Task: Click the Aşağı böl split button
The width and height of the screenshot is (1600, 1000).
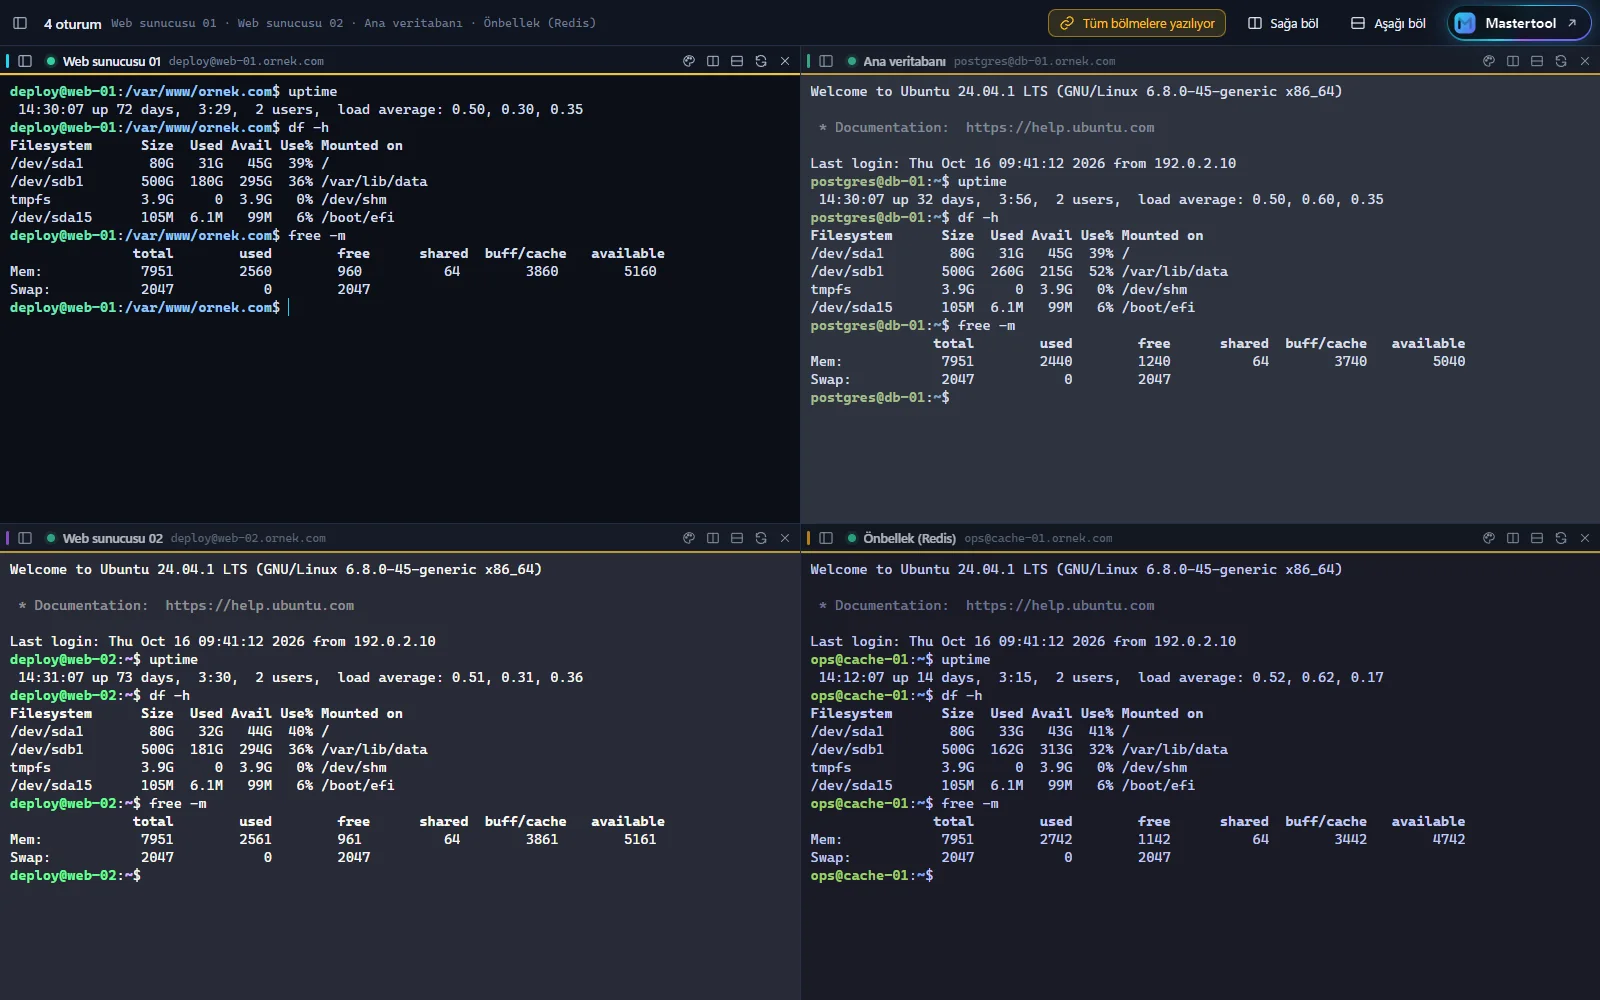Action: click(1388, 23)
